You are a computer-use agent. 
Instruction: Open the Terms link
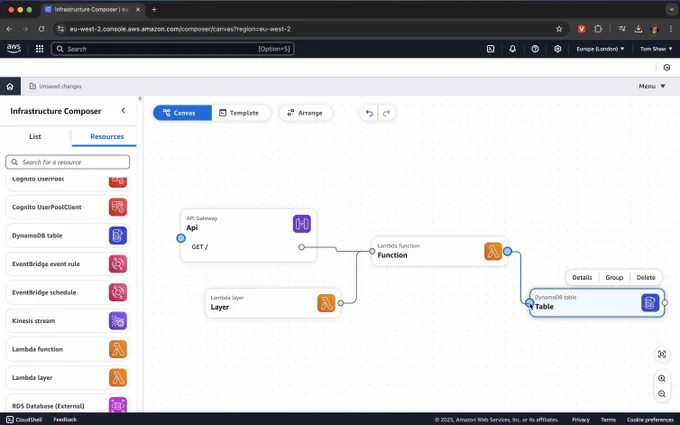coord(608,419)
